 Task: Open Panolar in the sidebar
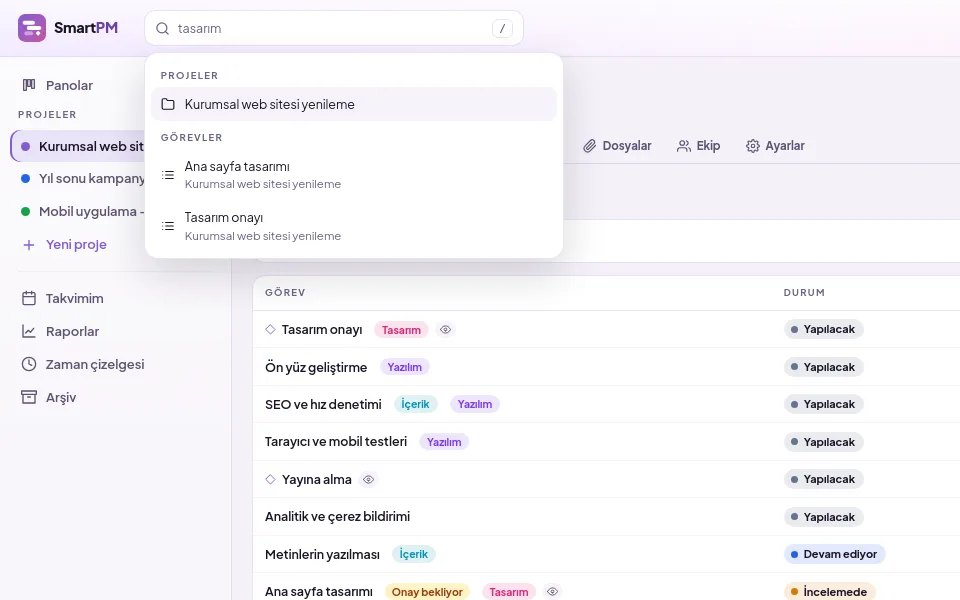[x=69, y=85]
